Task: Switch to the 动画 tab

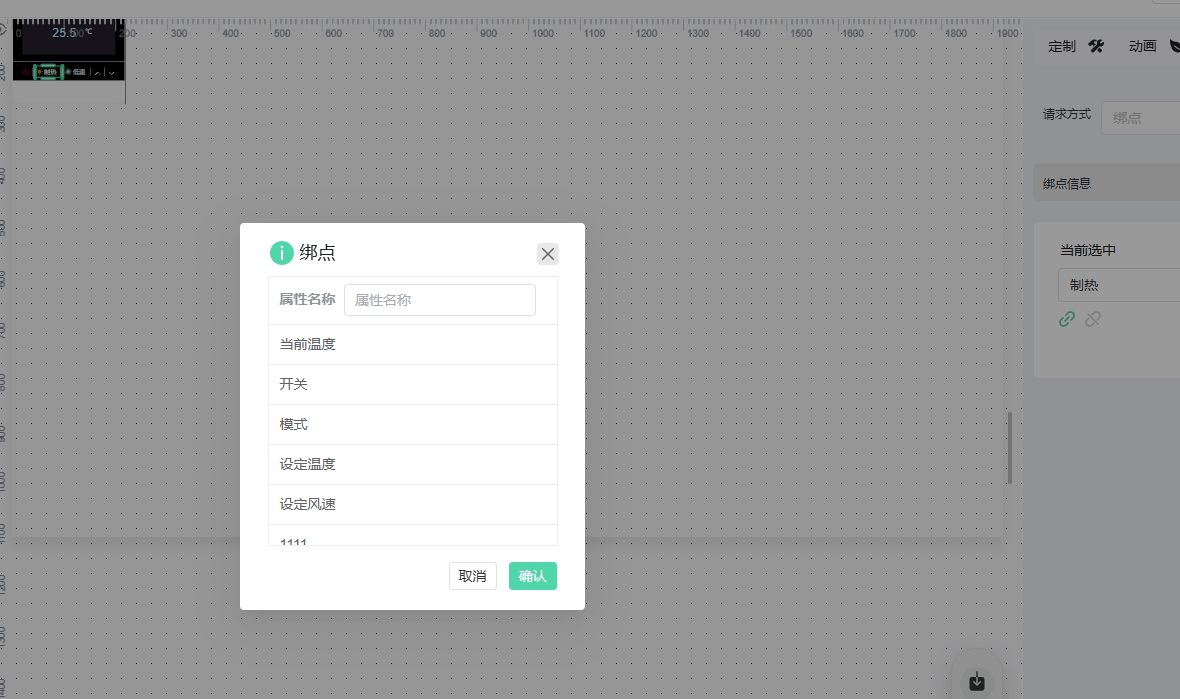Action: pos(1153,47)
